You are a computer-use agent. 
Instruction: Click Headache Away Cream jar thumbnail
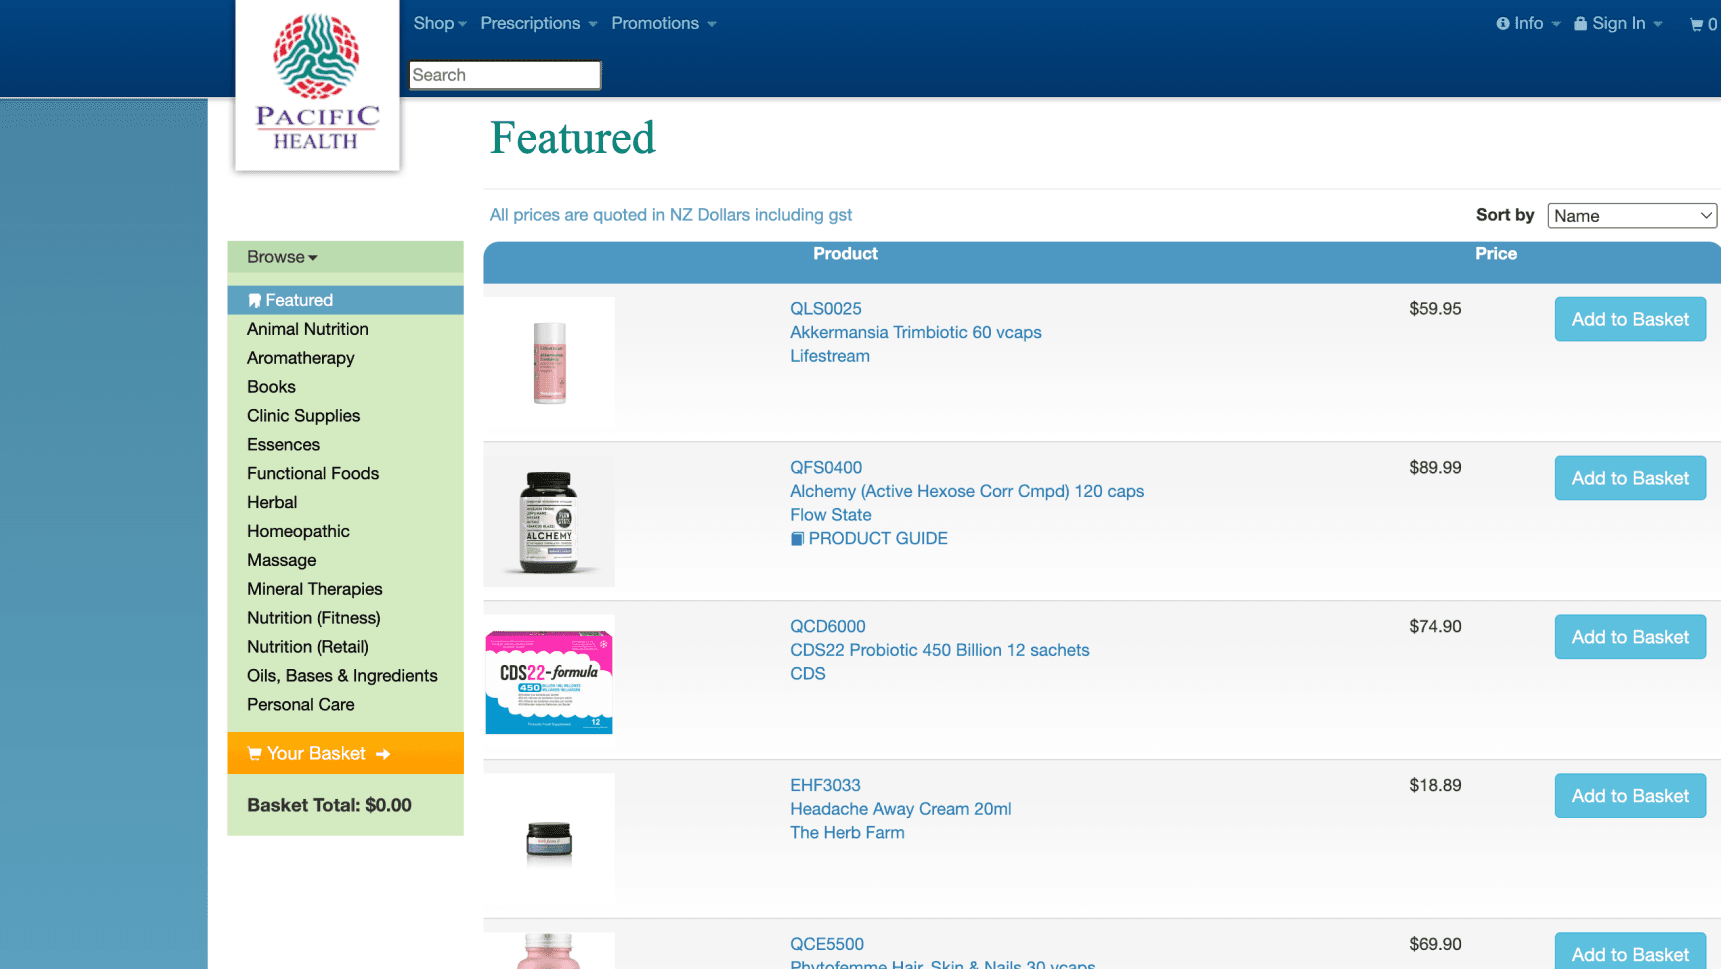[549, 840]
